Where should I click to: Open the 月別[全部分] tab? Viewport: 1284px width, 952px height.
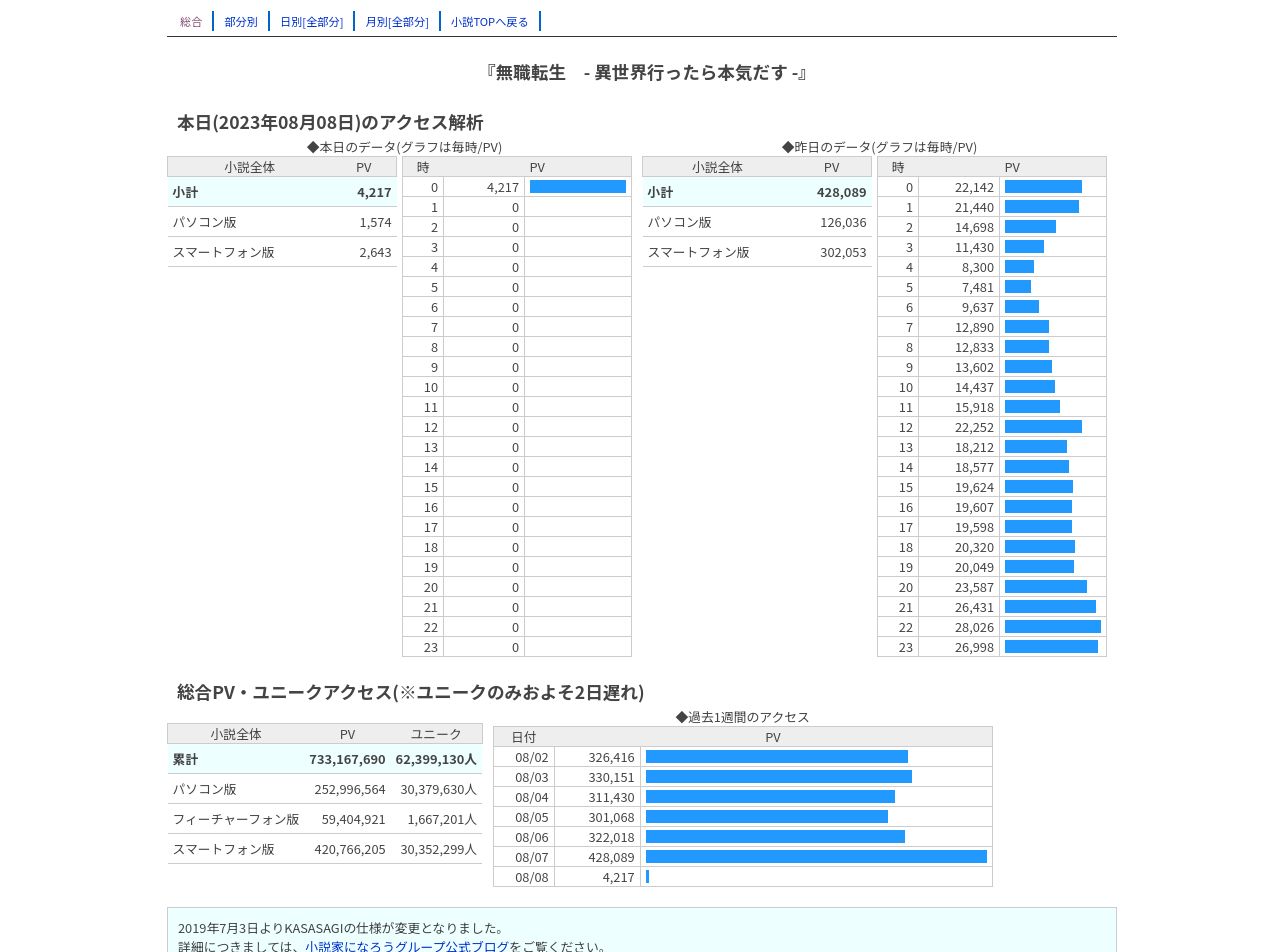[397, 21]
